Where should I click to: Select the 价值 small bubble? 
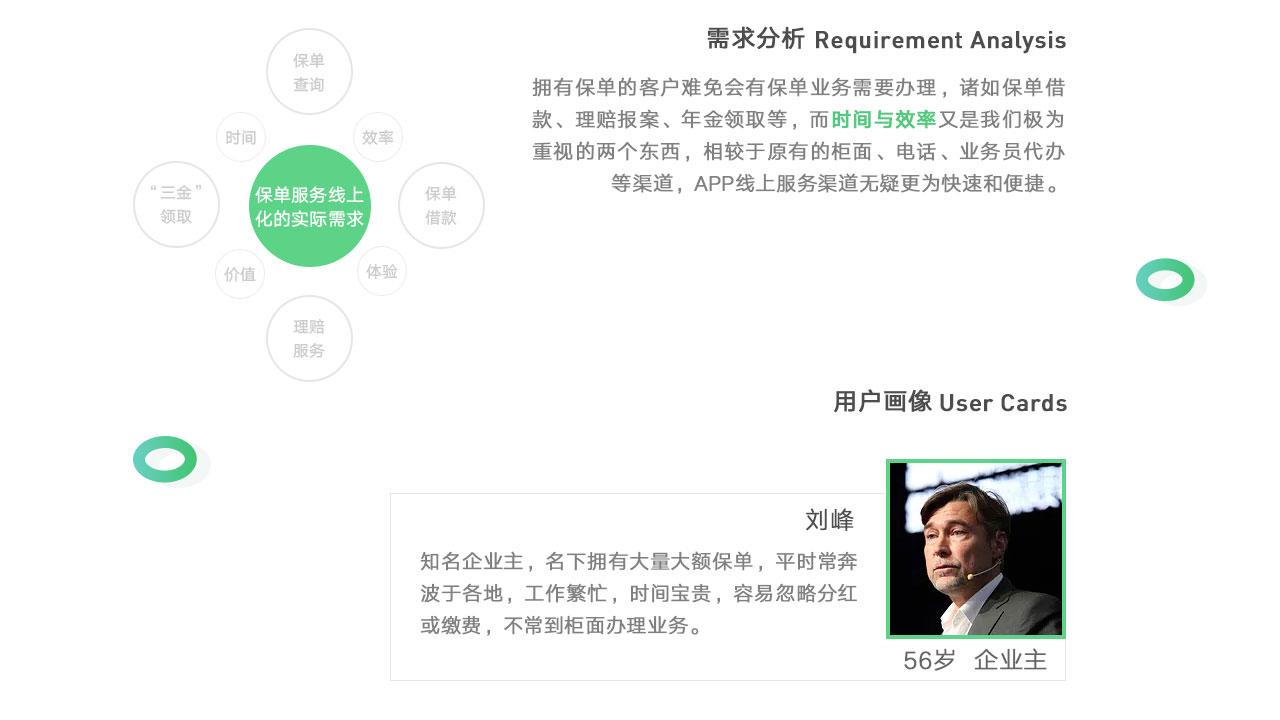(240, 274)
